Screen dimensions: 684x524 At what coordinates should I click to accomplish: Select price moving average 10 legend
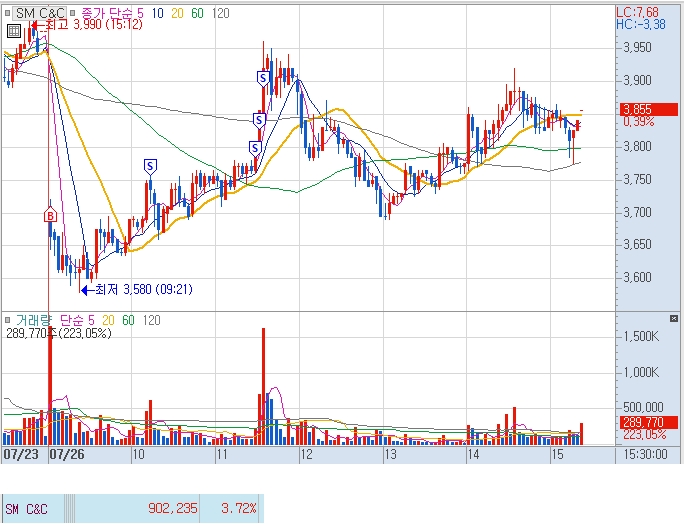[x=157, y=14]
